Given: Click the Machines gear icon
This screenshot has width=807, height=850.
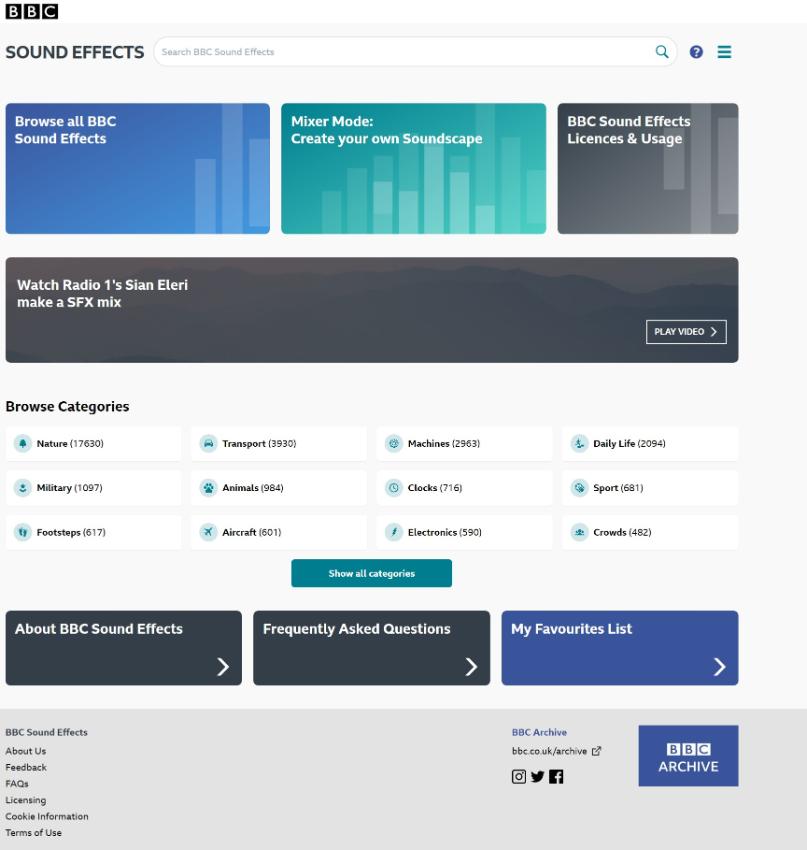Looking at the screenshot, I should click(x=394, y=443).
